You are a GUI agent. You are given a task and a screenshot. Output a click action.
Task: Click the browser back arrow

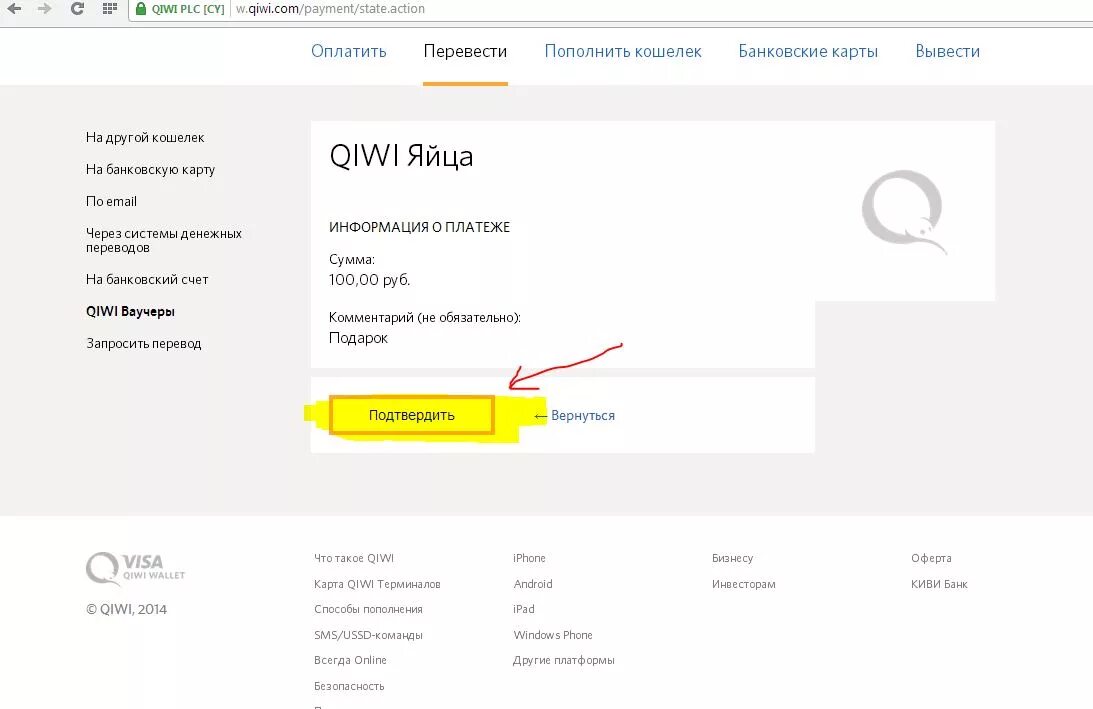[14, 9]
